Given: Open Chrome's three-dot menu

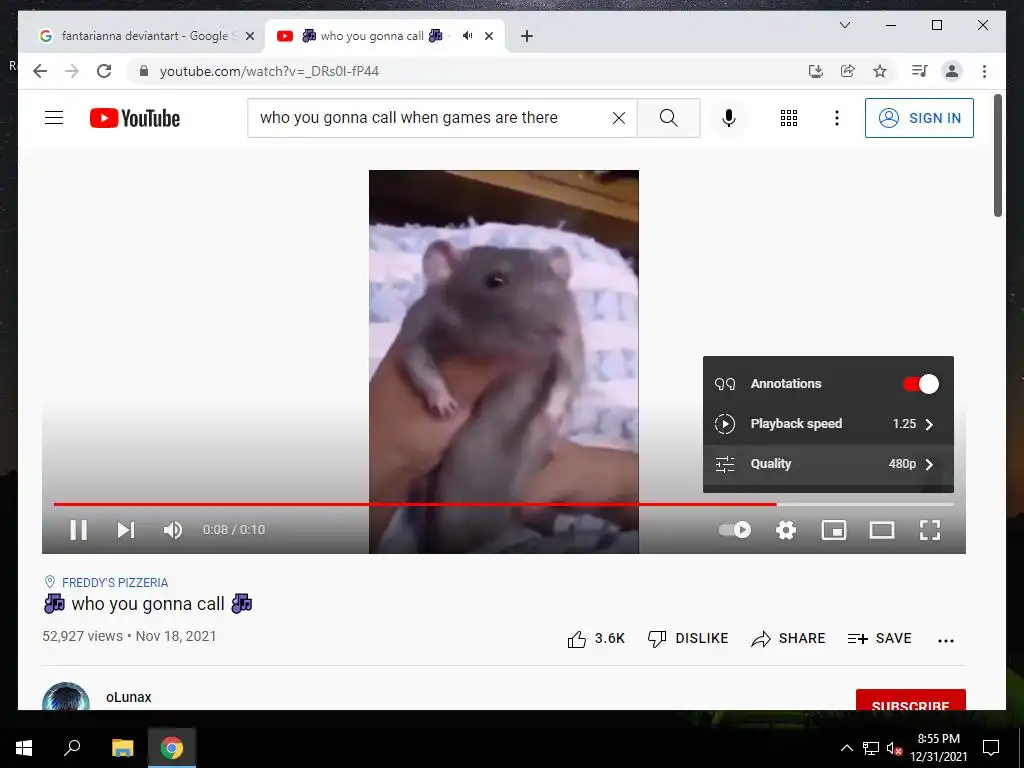Looking at the screenshot, I should [984, 71].
